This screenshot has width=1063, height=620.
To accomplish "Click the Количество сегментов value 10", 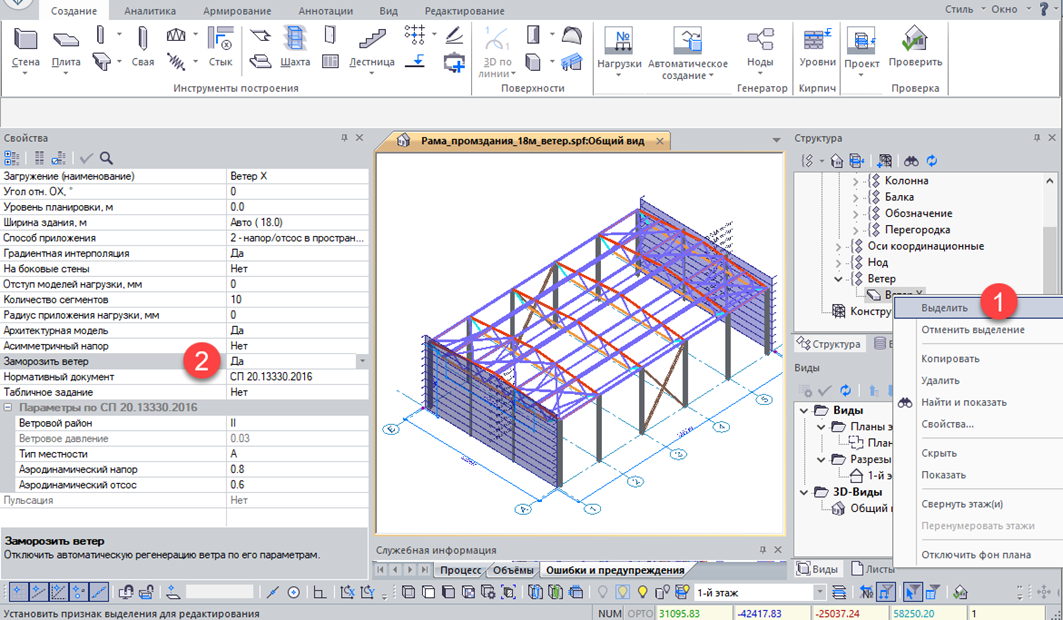I will (x=297, y=299).
